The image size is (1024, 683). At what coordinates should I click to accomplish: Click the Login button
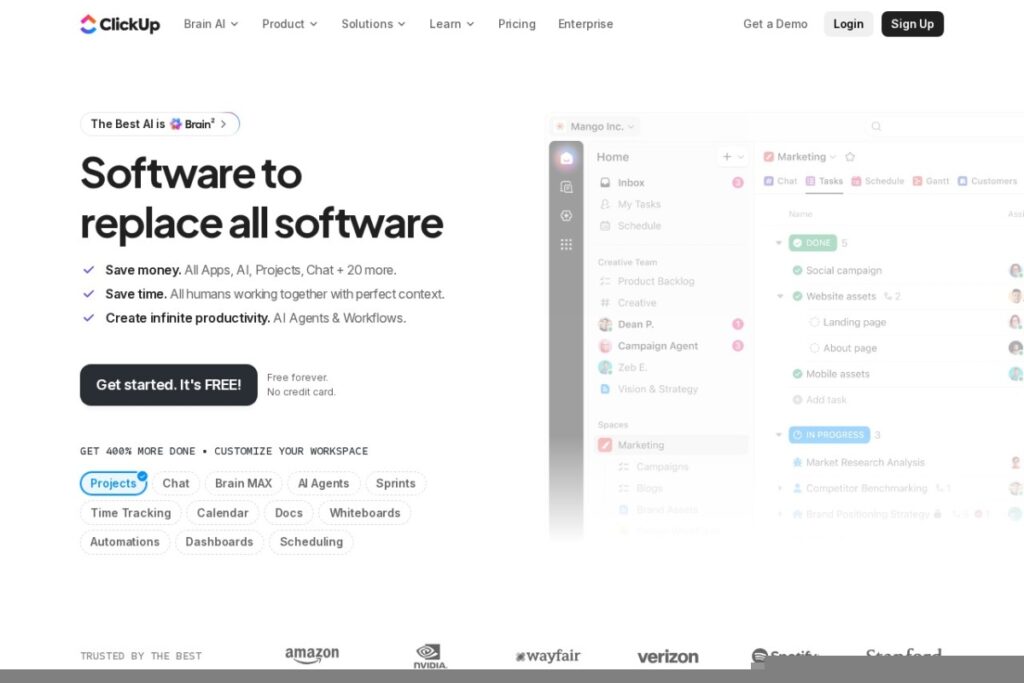848,24
